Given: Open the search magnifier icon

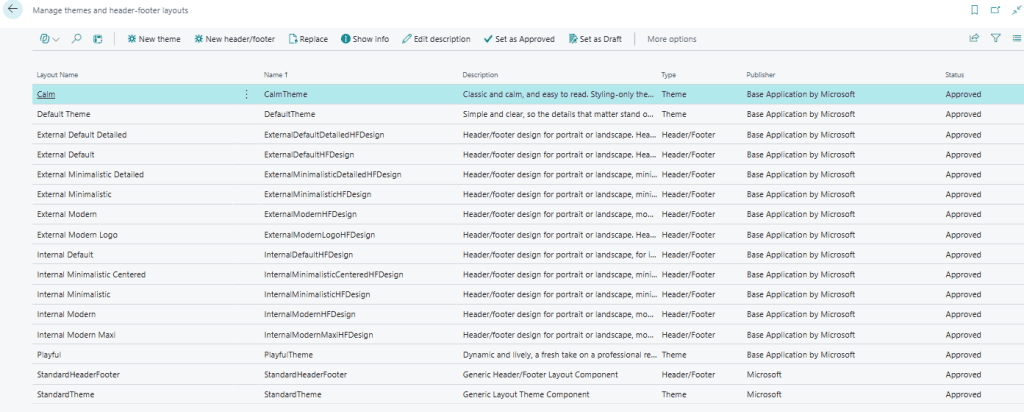Looking at the screenshot, I should [x=76, y=39].
